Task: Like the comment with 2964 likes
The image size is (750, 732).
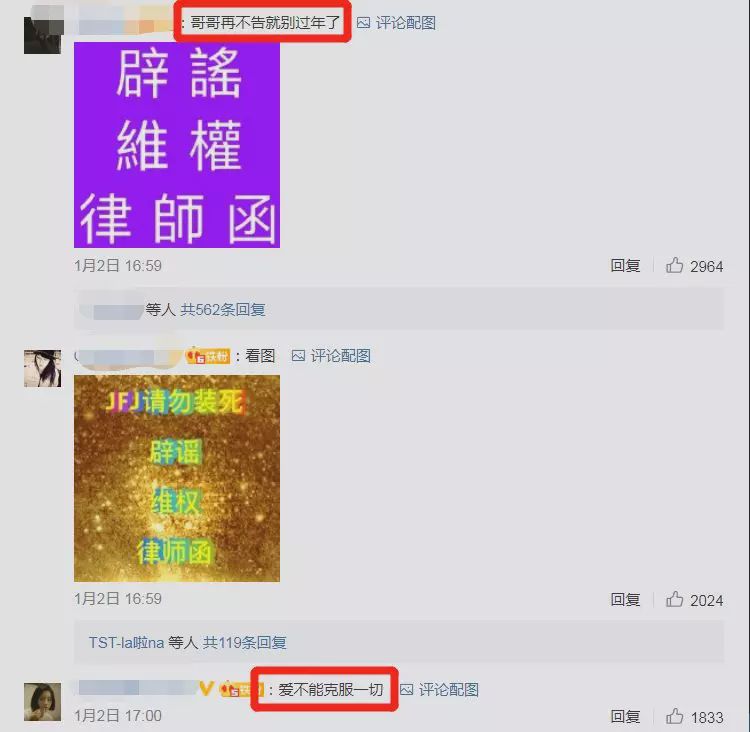Action: click(x=674, y=265)
